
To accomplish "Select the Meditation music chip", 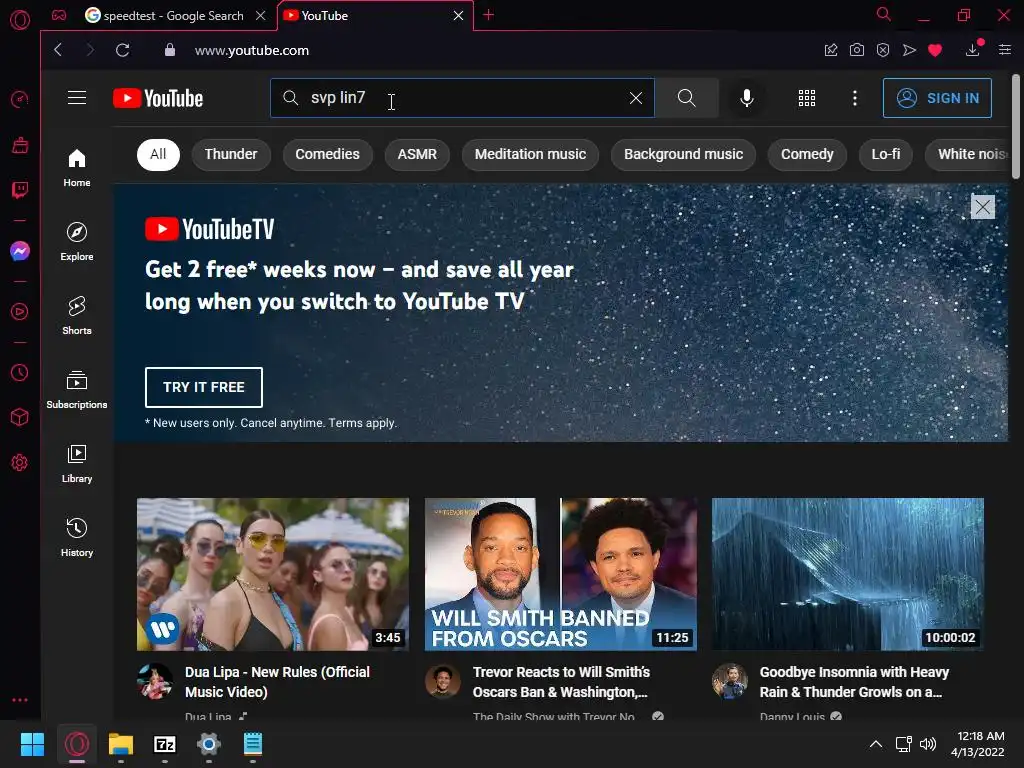I will tap(530, 154).
